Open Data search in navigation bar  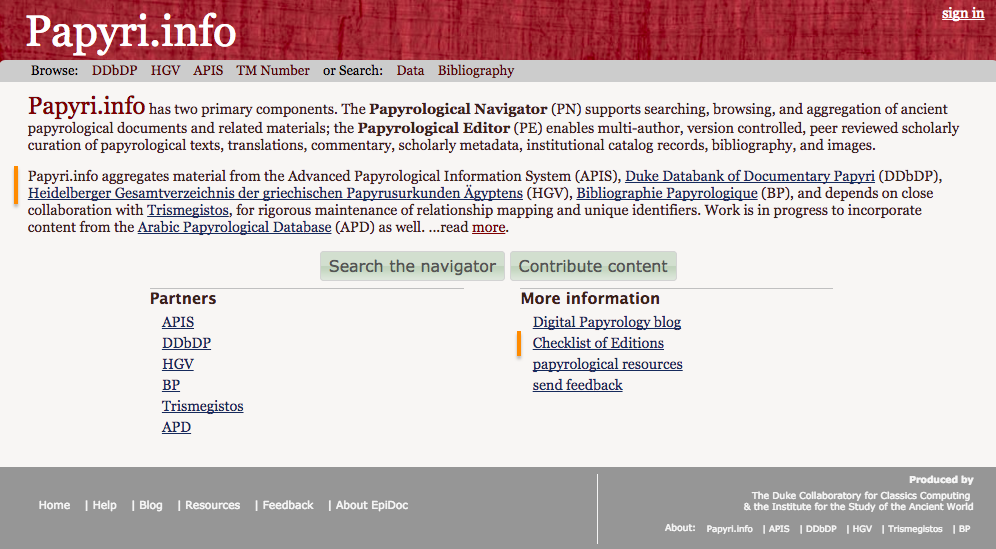click(x=410, y=71)
